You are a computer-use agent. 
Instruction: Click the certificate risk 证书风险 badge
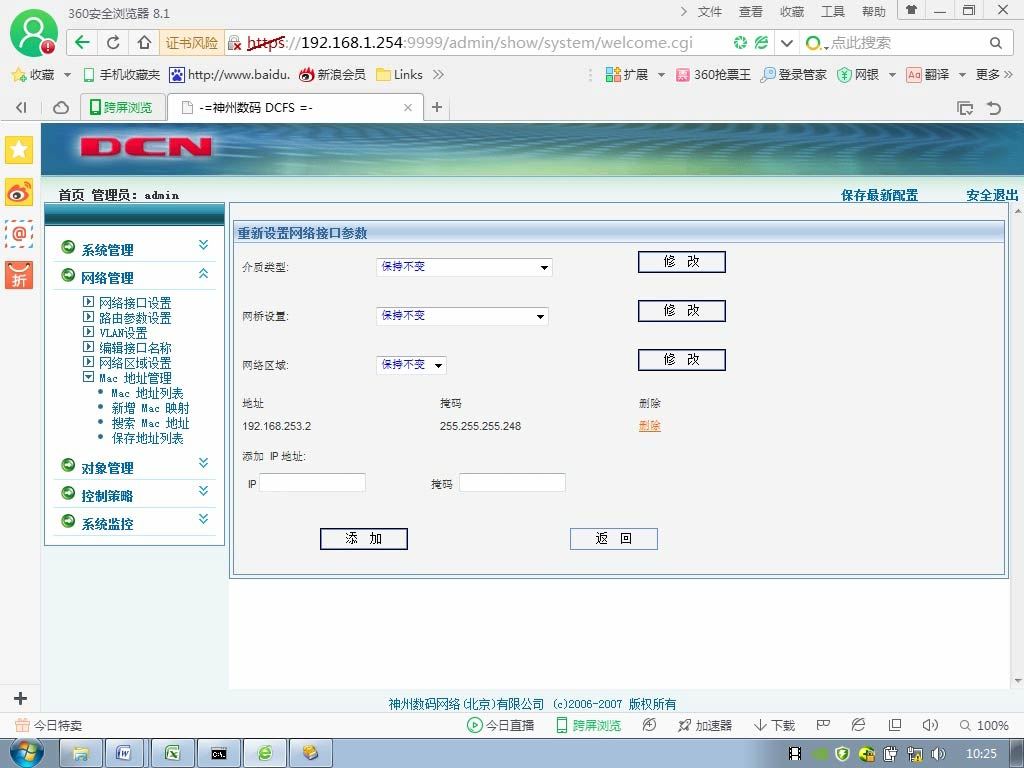point(191,43)
